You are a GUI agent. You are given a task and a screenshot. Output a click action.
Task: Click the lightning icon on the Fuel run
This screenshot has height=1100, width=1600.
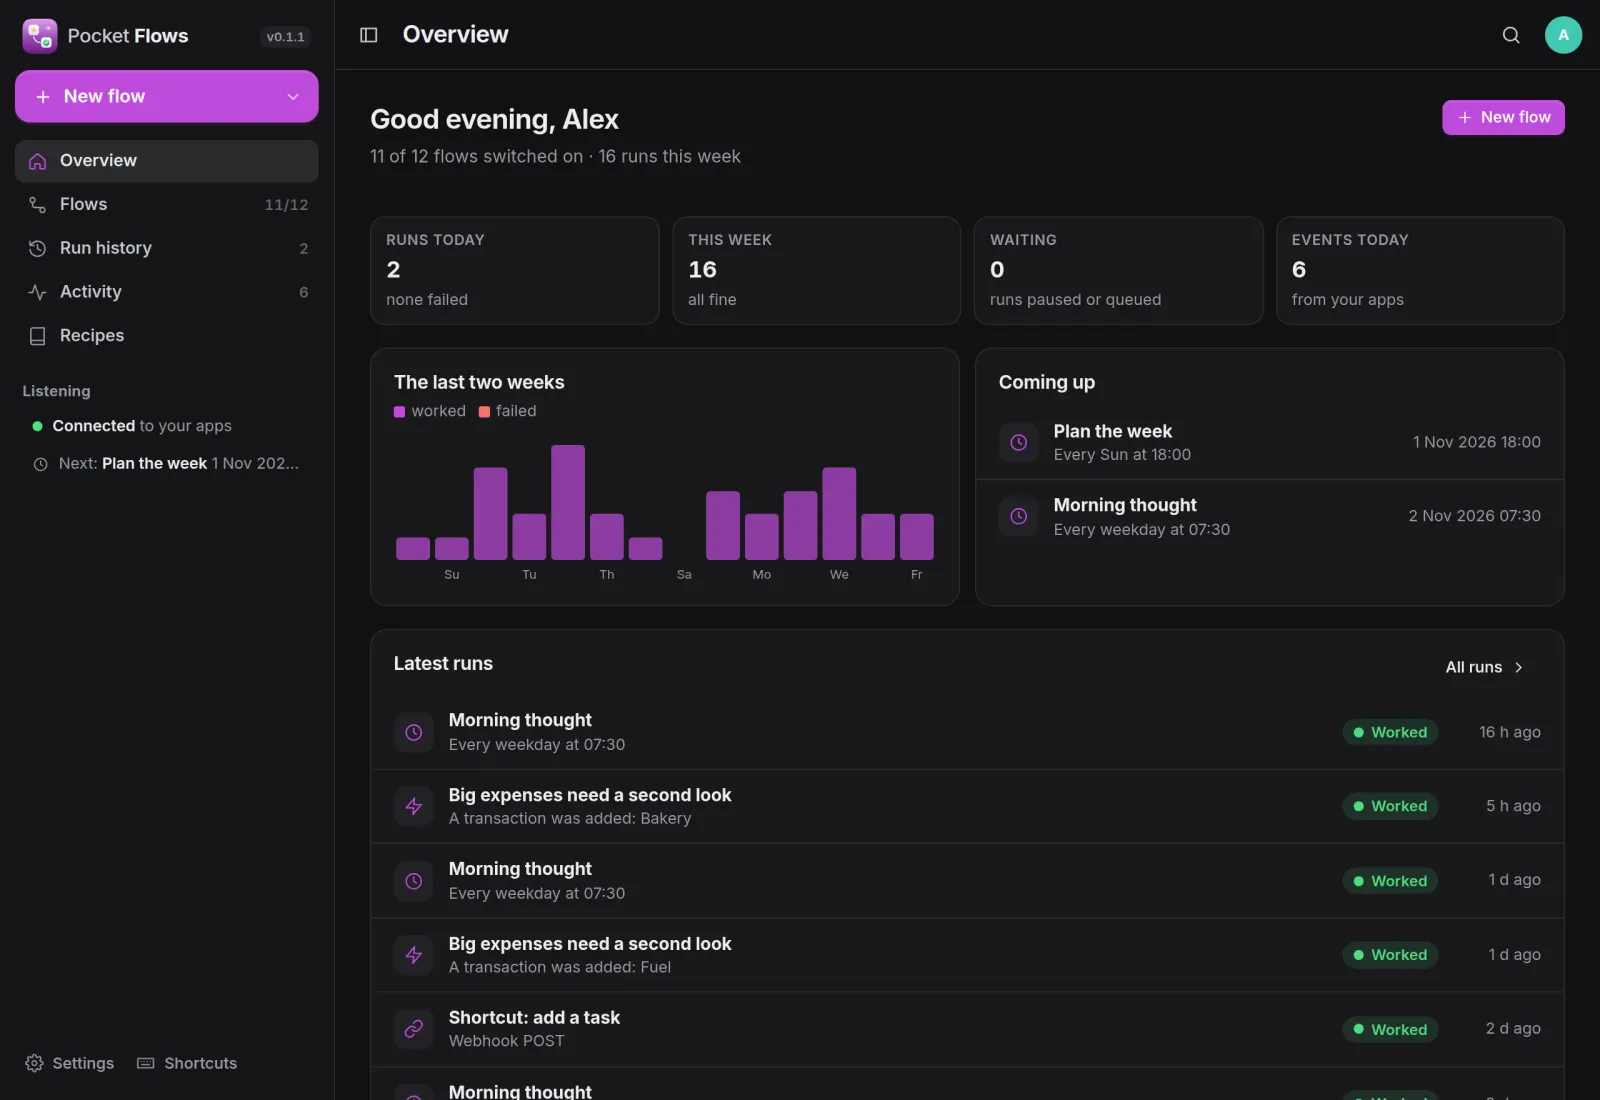click(x=413, y=955)
